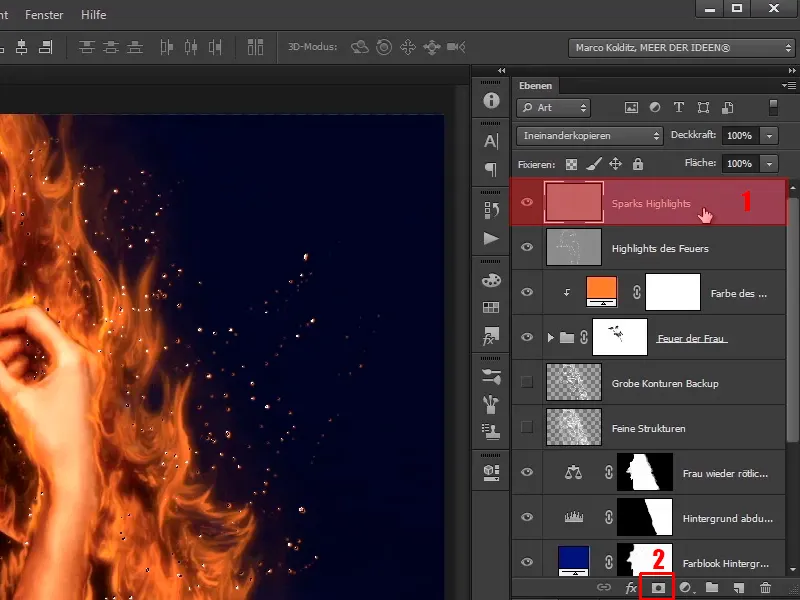The height and width of the screenshot is (600, 800).
Task: Open the Ebenen panel flyout menu
Action: point(788,85)
